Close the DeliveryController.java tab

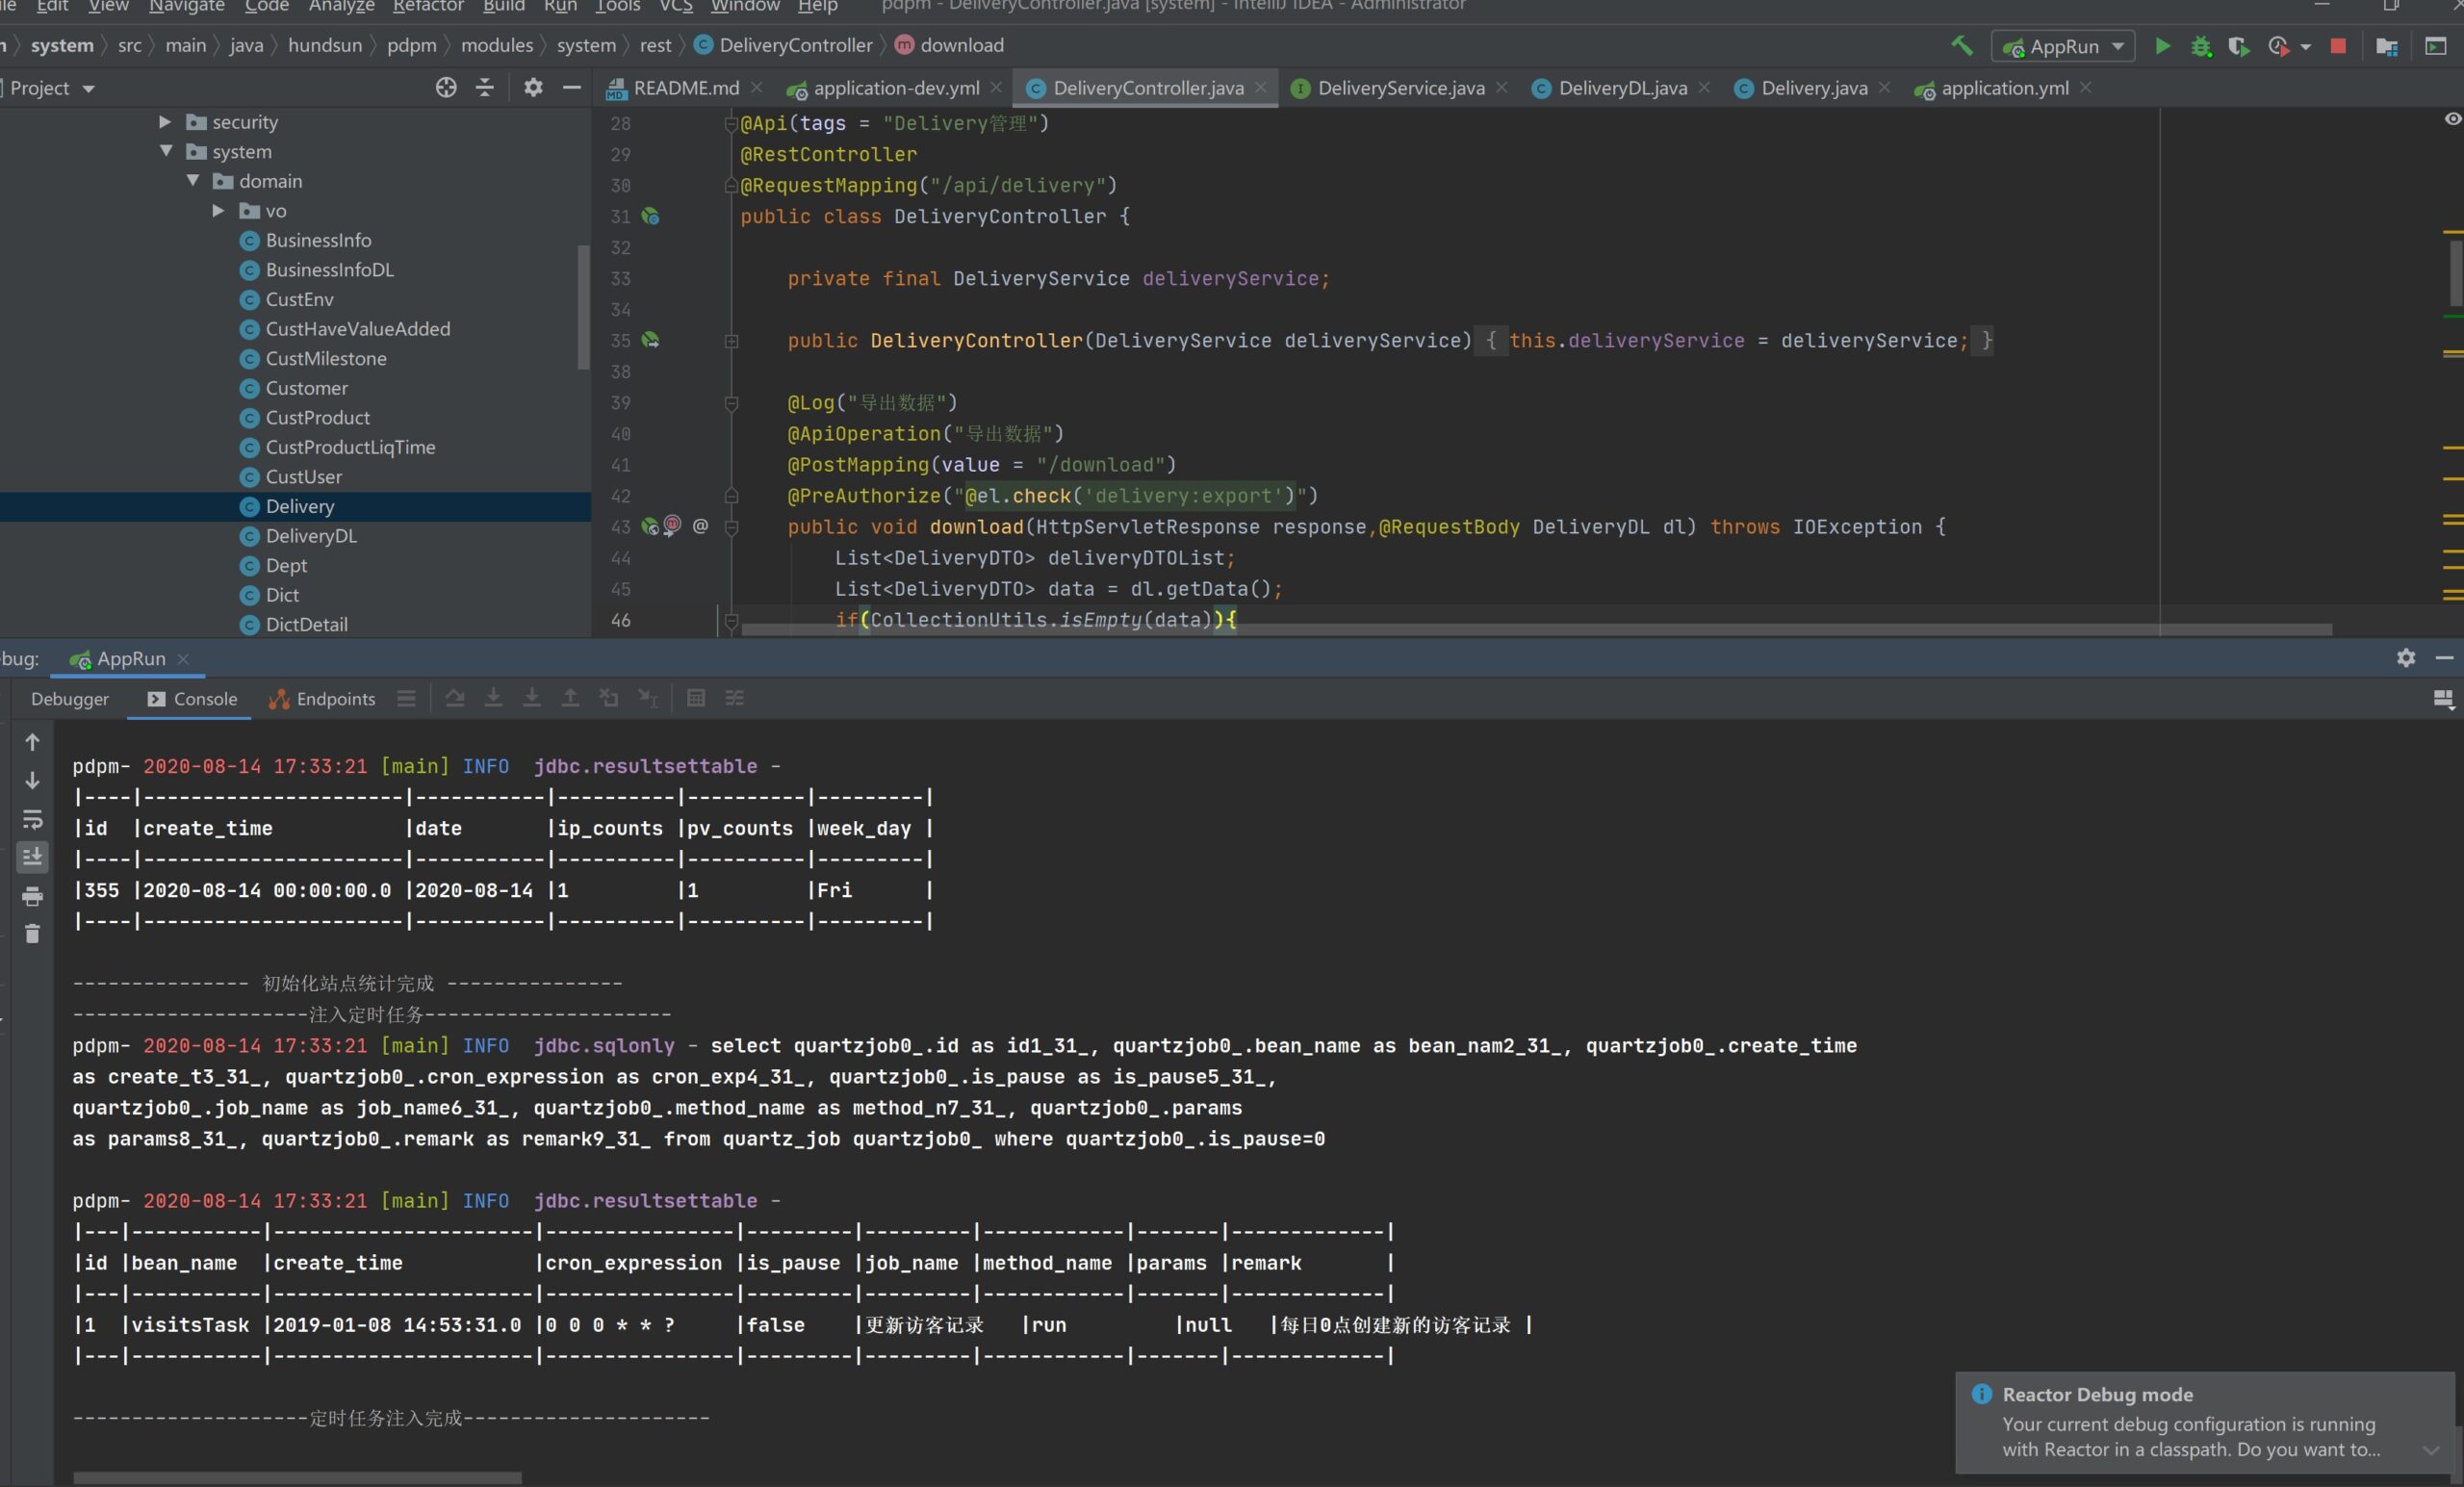click(x=1261, y=88)
